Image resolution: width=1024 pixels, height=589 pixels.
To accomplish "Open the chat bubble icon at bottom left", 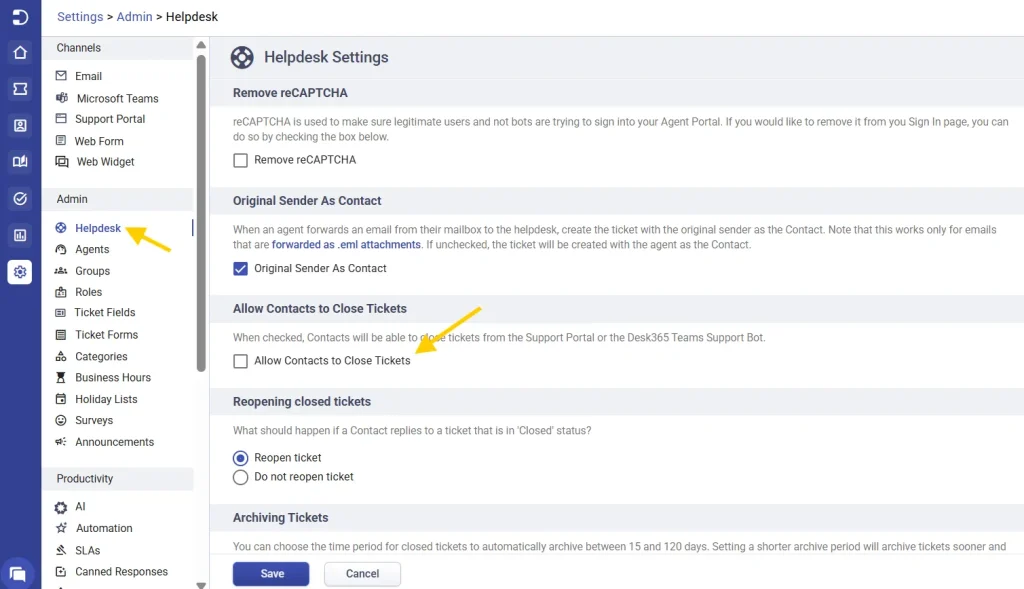I will pos(18,573).
